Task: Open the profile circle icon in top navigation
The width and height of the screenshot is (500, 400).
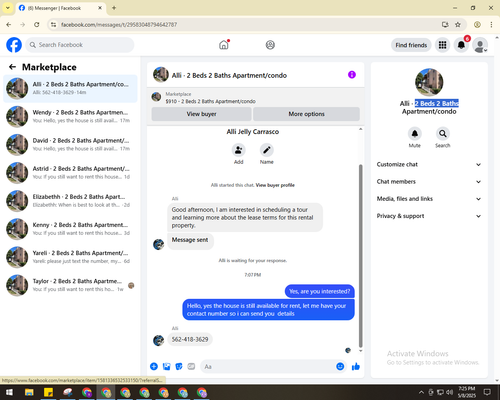Action: [270, 45]
